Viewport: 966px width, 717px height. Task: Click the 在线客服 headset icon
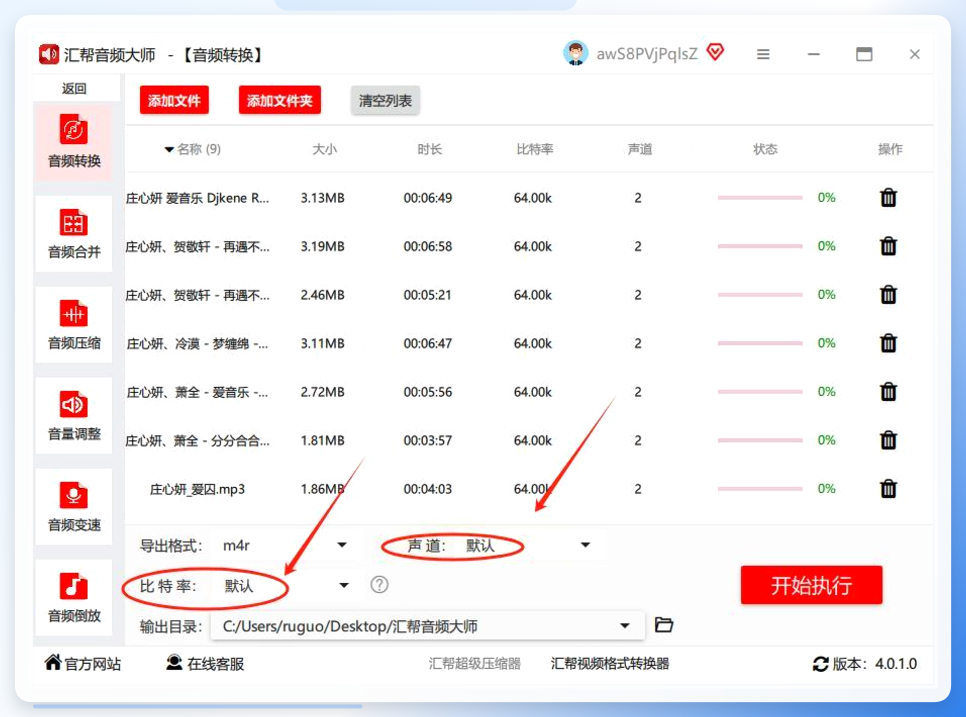[x=174, y=663]
